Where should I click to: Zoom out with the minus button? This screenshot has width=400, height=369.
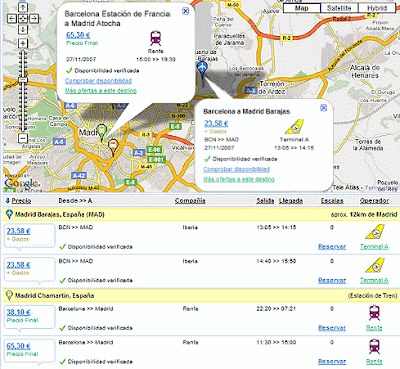pyautogui.click(x=23, y=138)
